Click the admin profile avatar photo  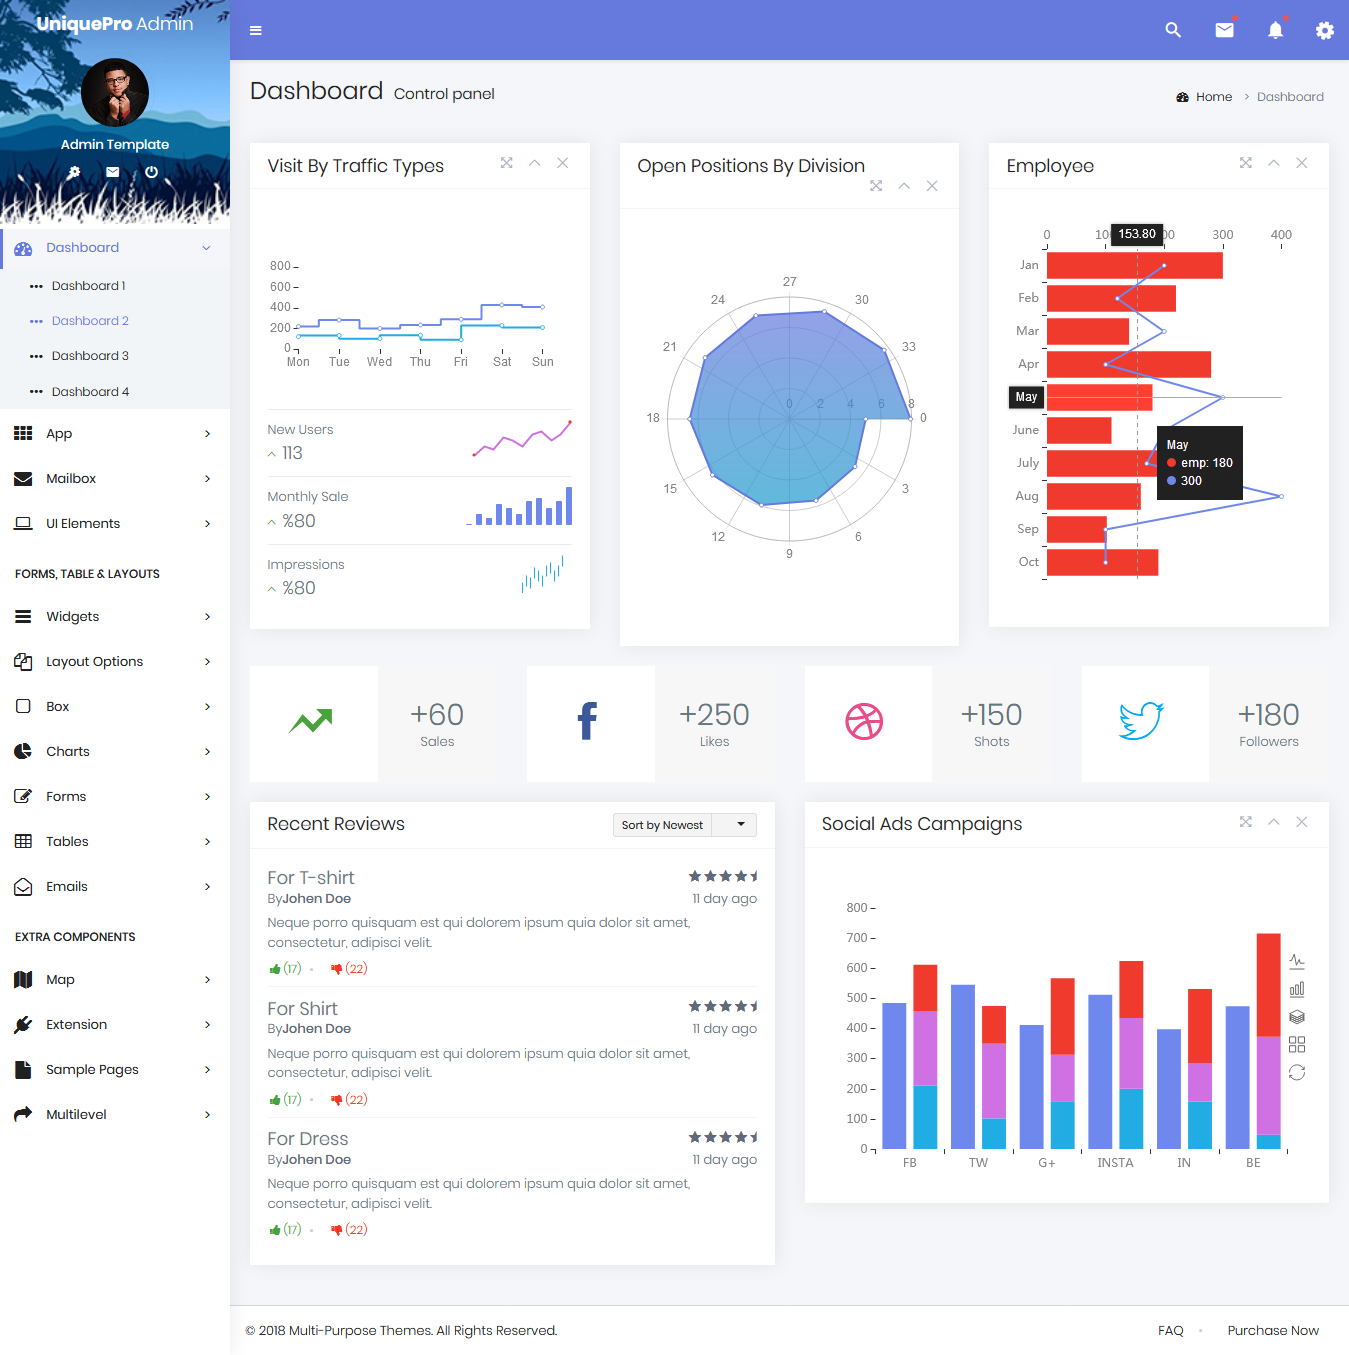click(x=115, y=92)
